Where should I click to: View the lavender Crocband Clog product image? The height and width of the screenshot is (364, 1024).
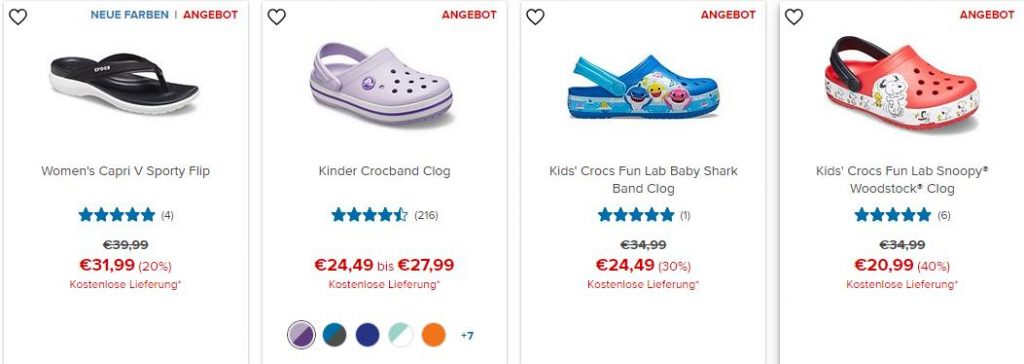click(381, 84)
